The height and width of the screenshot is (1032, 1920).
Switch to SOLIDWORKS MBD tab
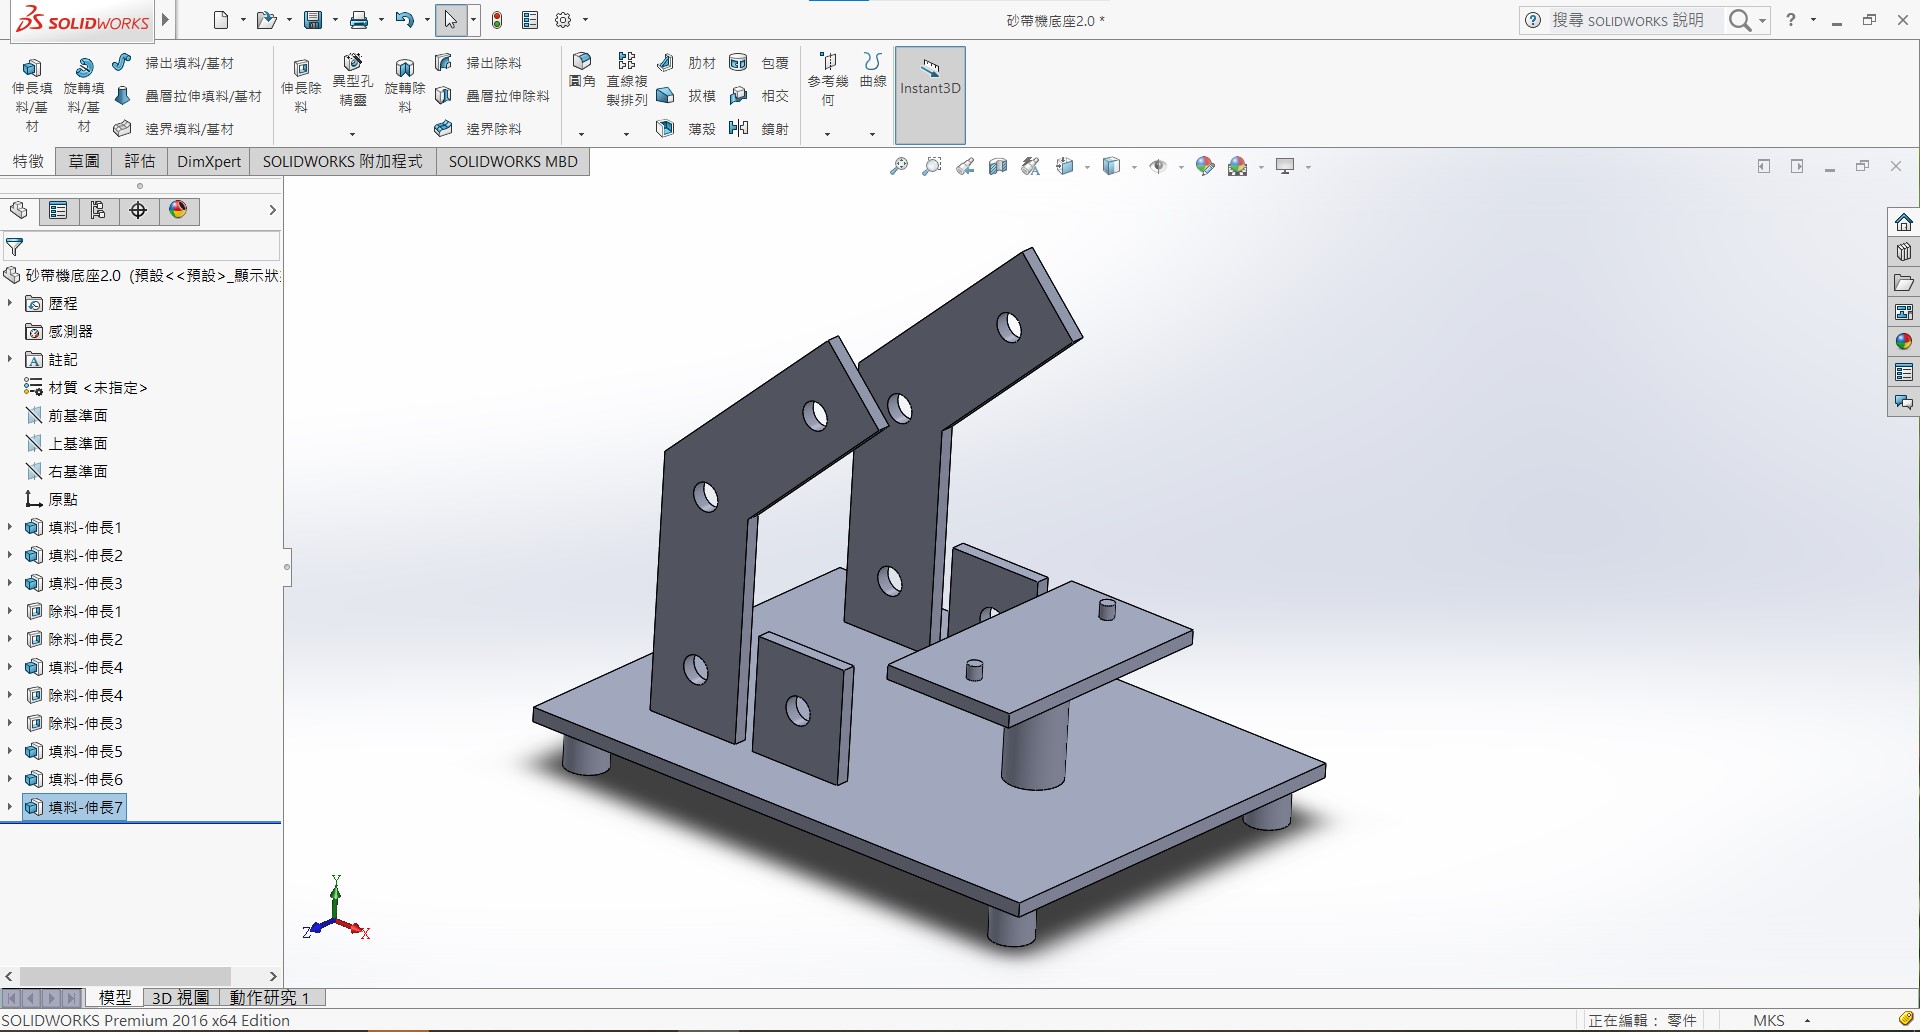pos(513,161)
